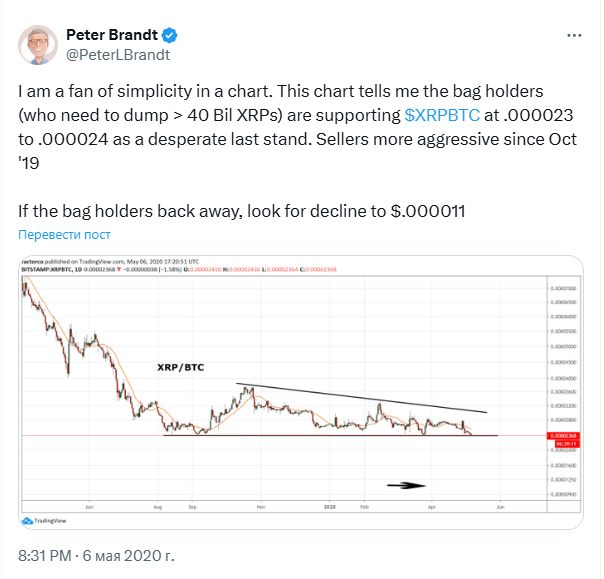Click the descending trendline on the chart
This screenshot has height=579, width=604.
click(361, 398)
